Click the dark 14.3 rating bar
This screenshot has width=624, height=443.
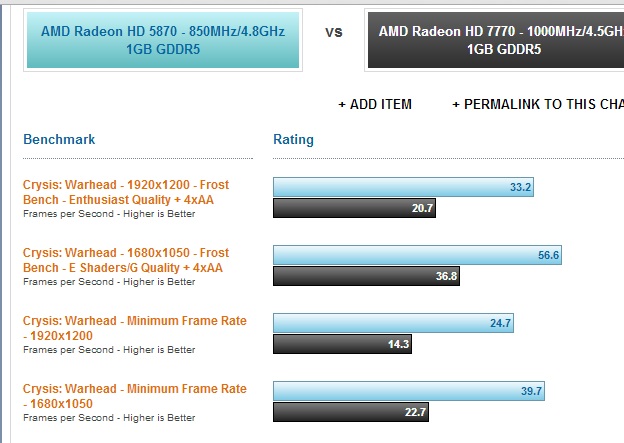tap(342, 344)
